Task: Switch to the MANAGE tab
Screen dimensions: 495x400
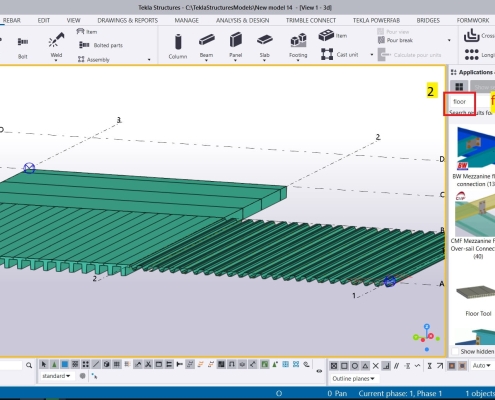Action: coord(187,20)
